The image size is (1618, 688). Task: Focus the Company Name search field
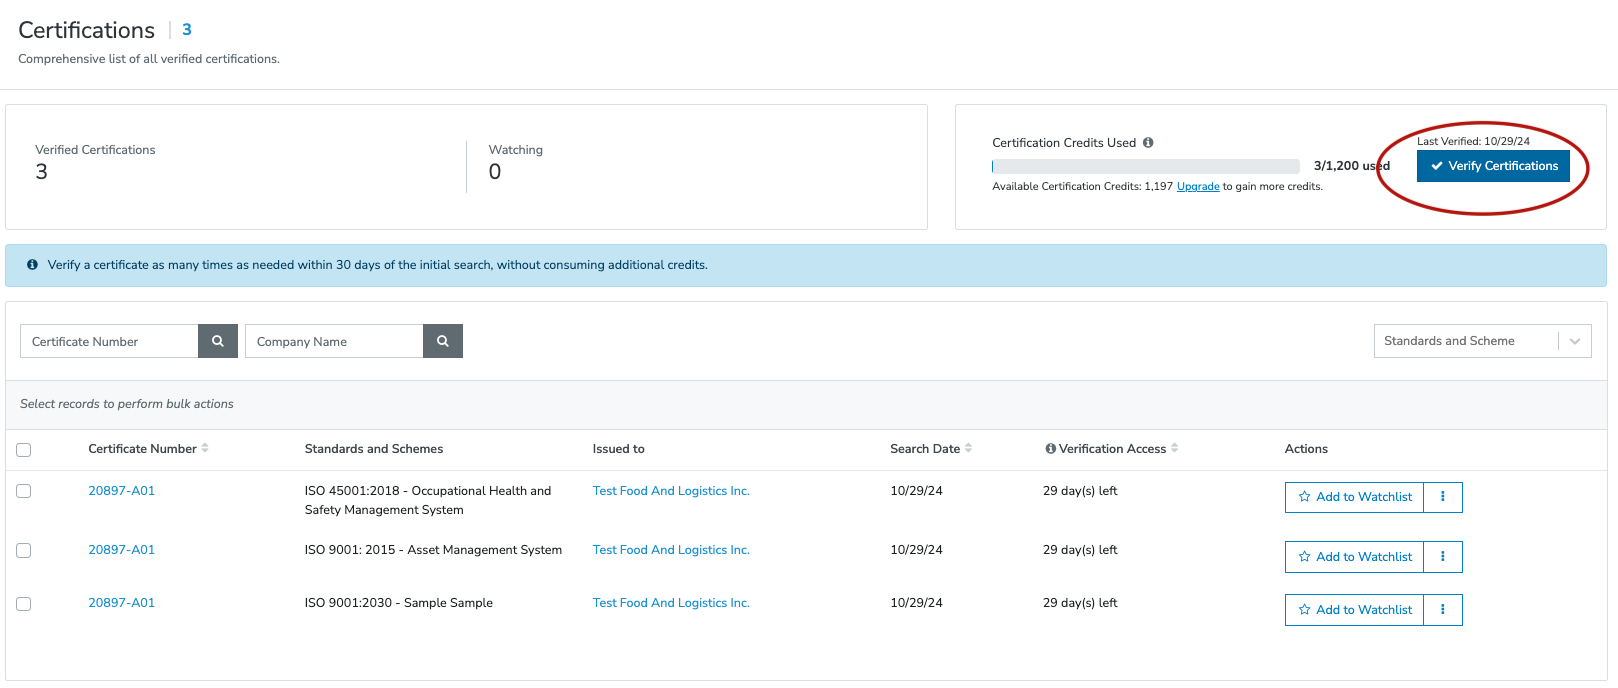[x=333, y=341]
